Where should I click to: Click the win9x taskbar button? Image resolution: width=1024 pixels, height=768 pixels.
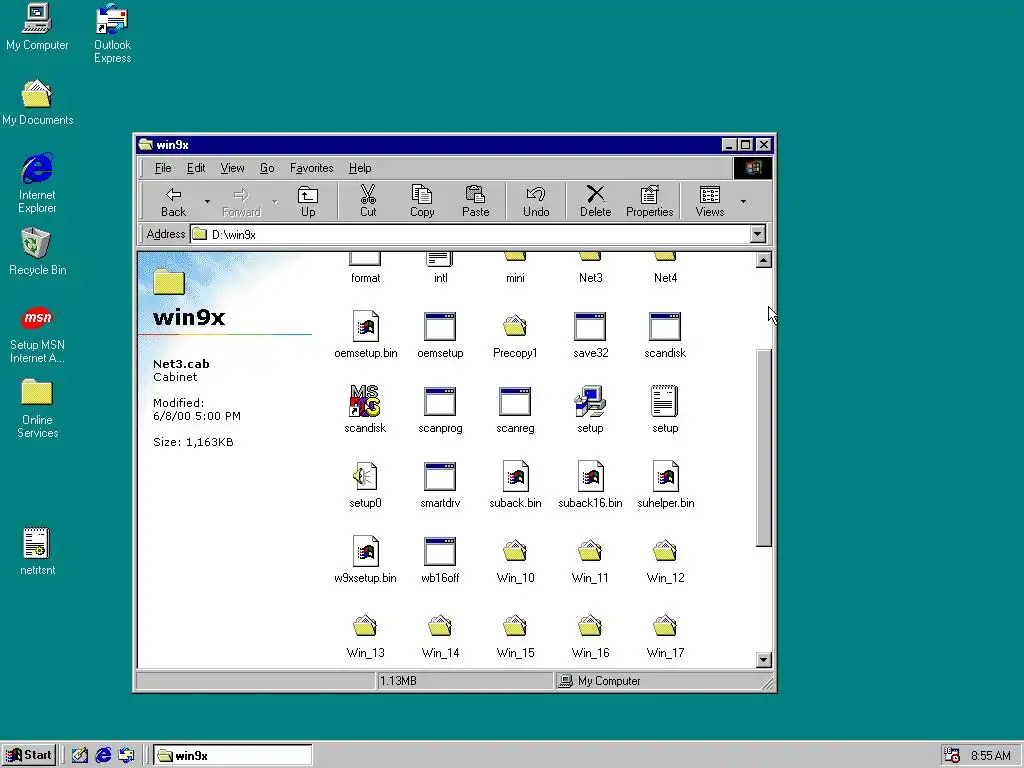233,756
